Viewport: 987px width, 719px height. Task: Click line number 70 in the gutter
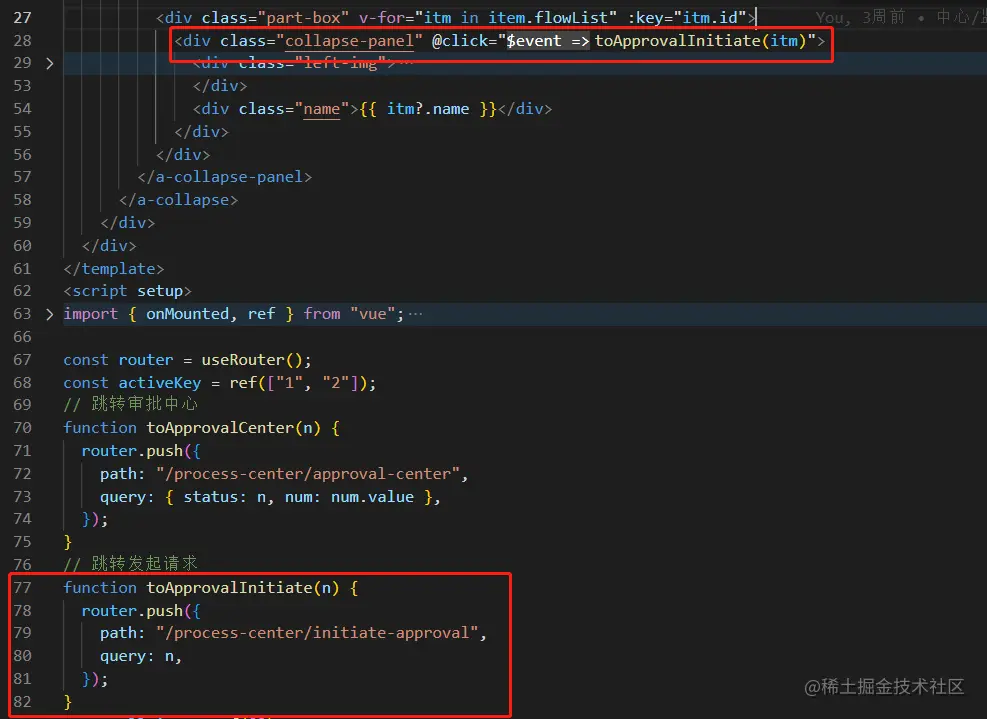pyautogui.click(x=22, y=428)
